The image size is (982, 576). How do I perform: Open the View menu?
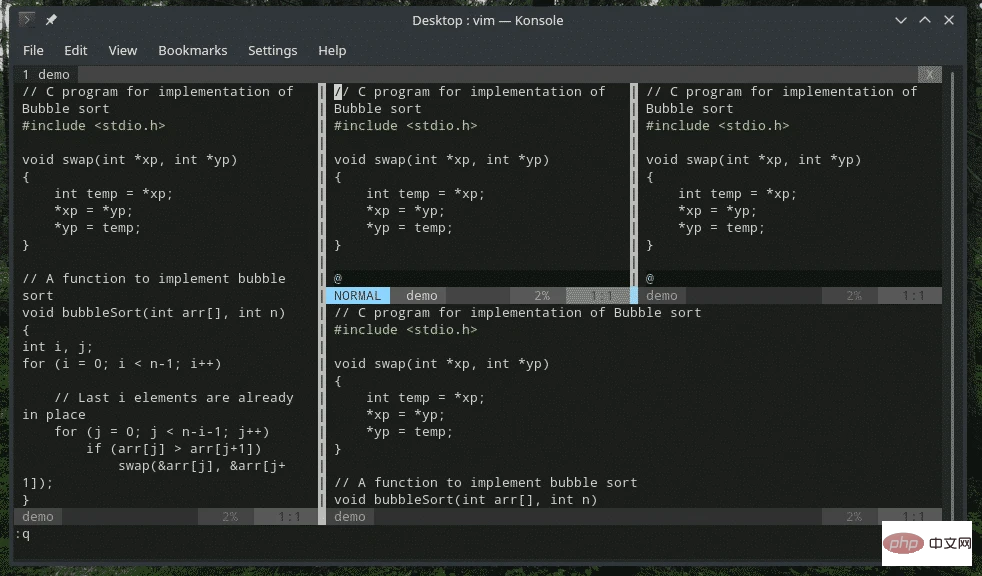123,50
